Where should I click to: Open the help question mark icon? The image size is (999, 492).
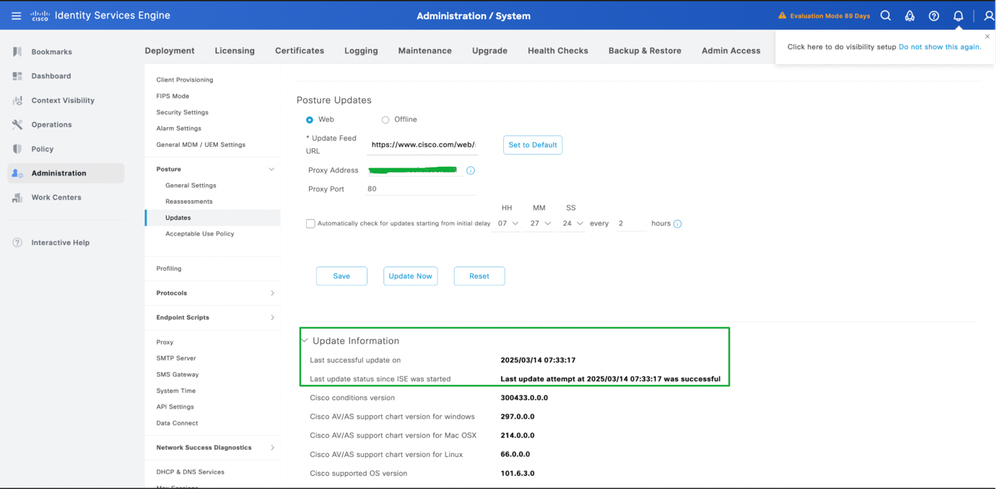[x=934, y=16]
